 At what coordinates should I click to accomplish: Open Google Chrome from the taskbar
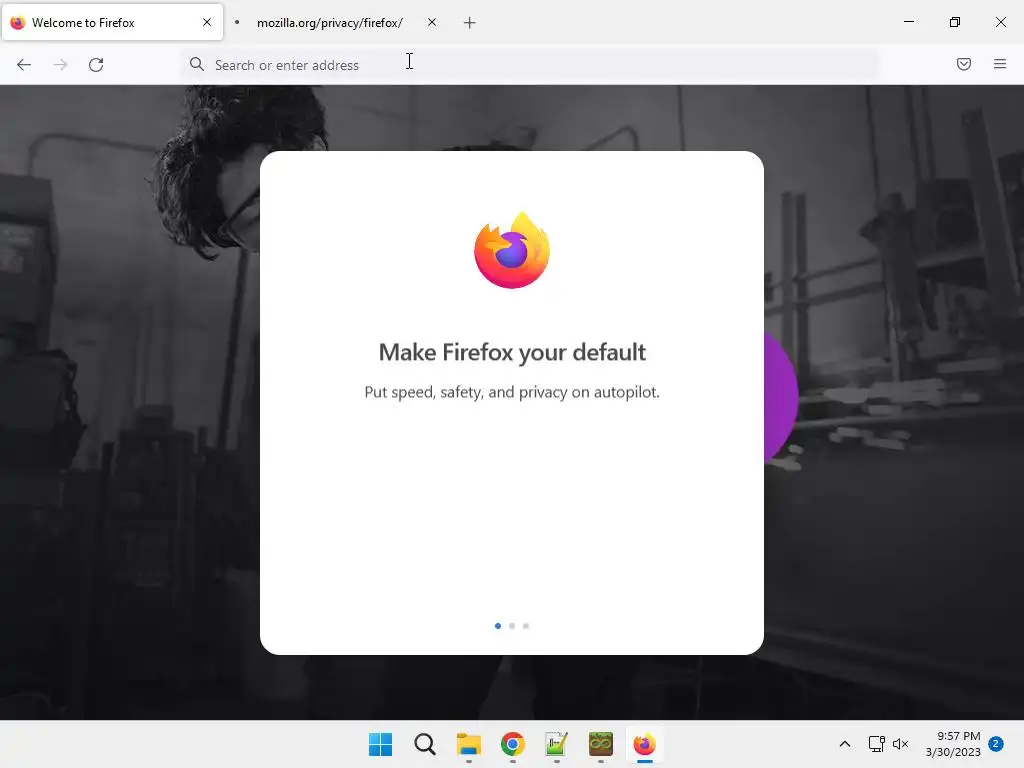tap(513, 744)
